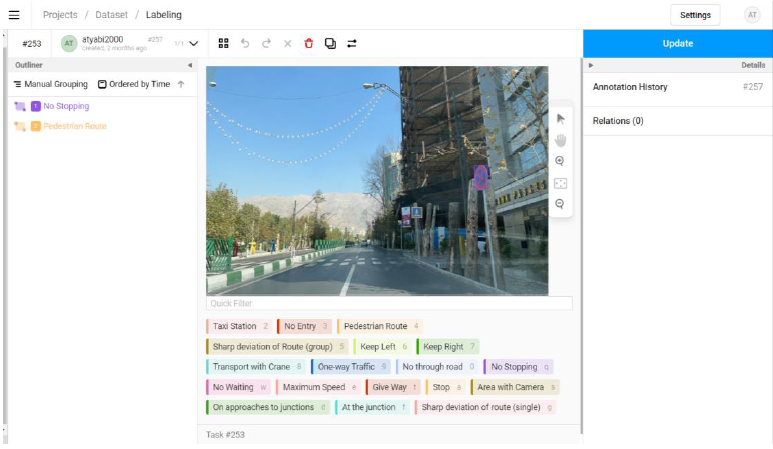Select the arrow pointer tool
Image resolution: width=773 pixels, height=449 pixels.
(560, 118)
